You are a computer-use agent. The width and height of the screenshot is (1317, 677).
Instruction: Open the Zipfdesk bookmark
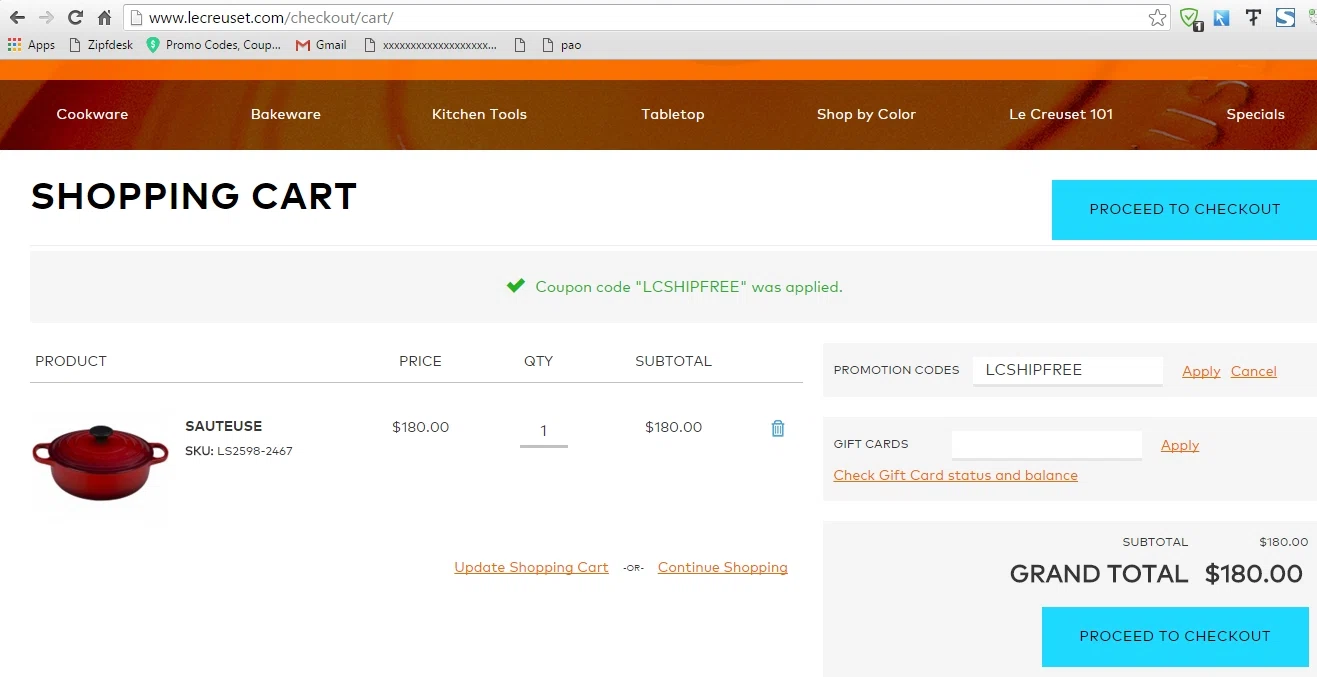coord(100,45)
